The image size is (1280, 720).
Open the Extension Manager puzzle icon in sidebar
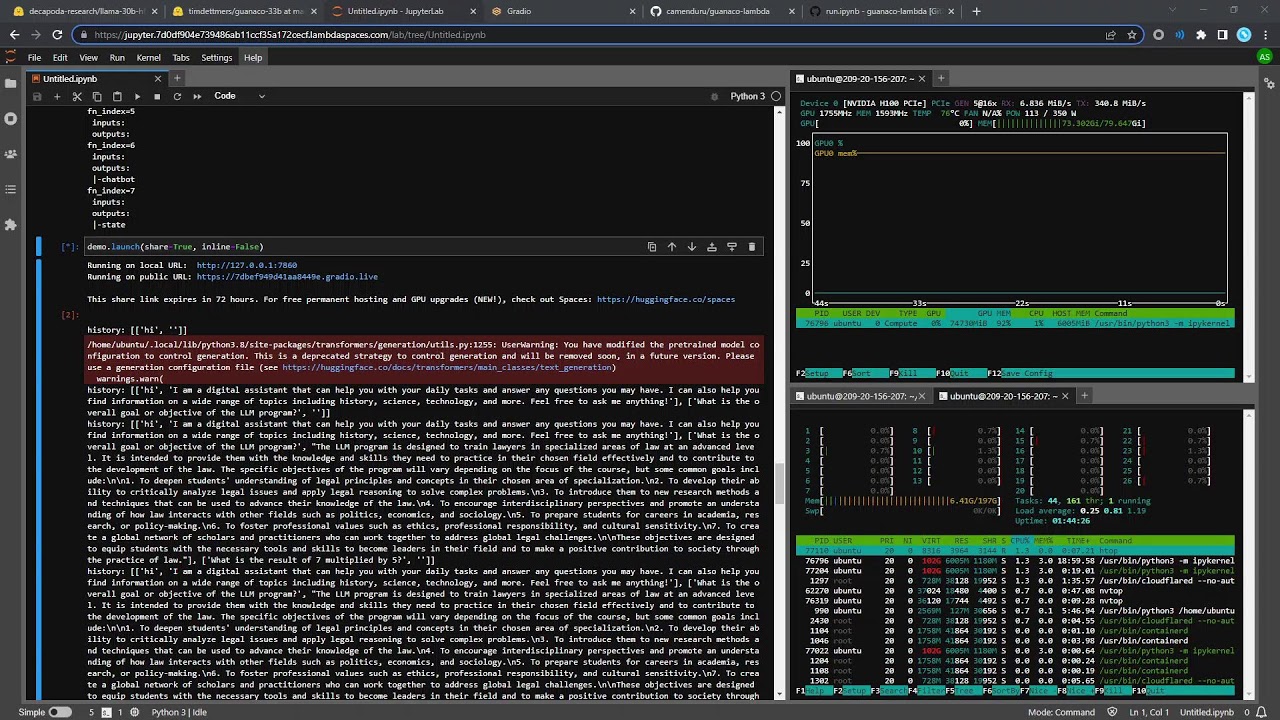[11, 225]
